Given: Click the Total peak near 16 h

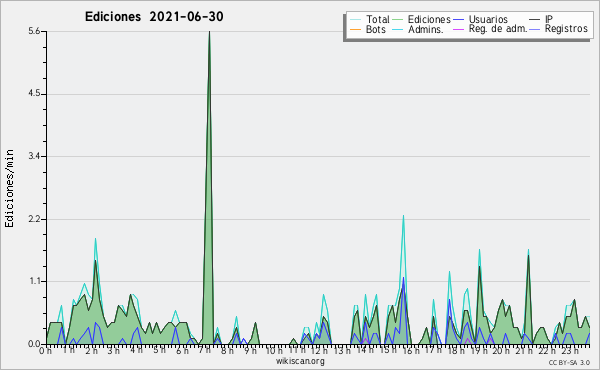Looking at the screenshot, I should (x=403, y=216).
